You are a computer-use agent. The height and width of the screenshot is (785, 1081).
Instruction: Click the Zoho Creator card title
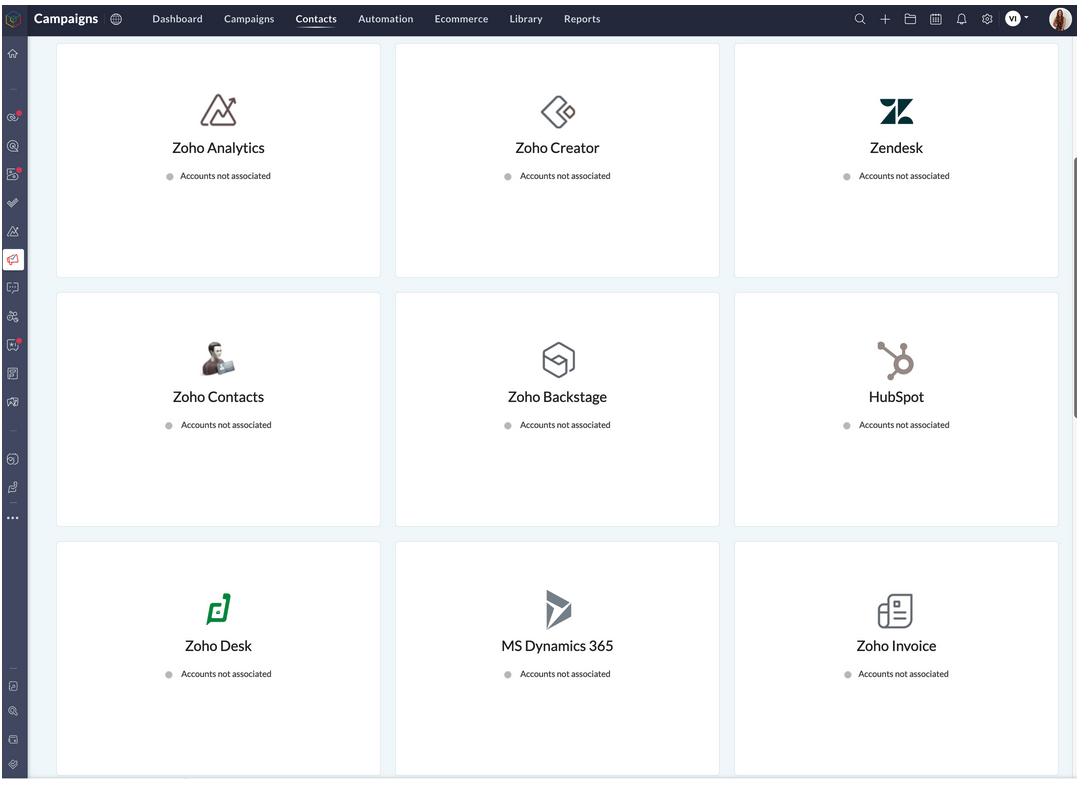(557, 148)
